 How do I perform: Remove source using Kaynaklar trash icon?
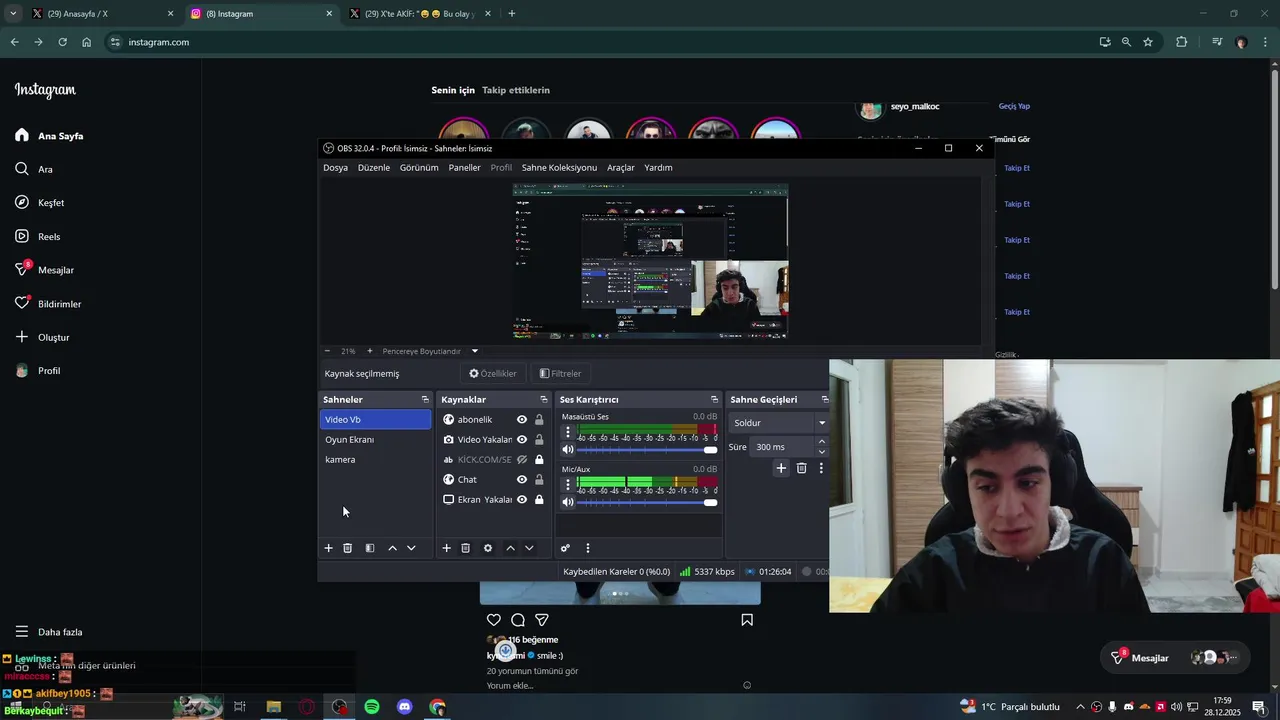pyautogui.click(x=465, y=548)
